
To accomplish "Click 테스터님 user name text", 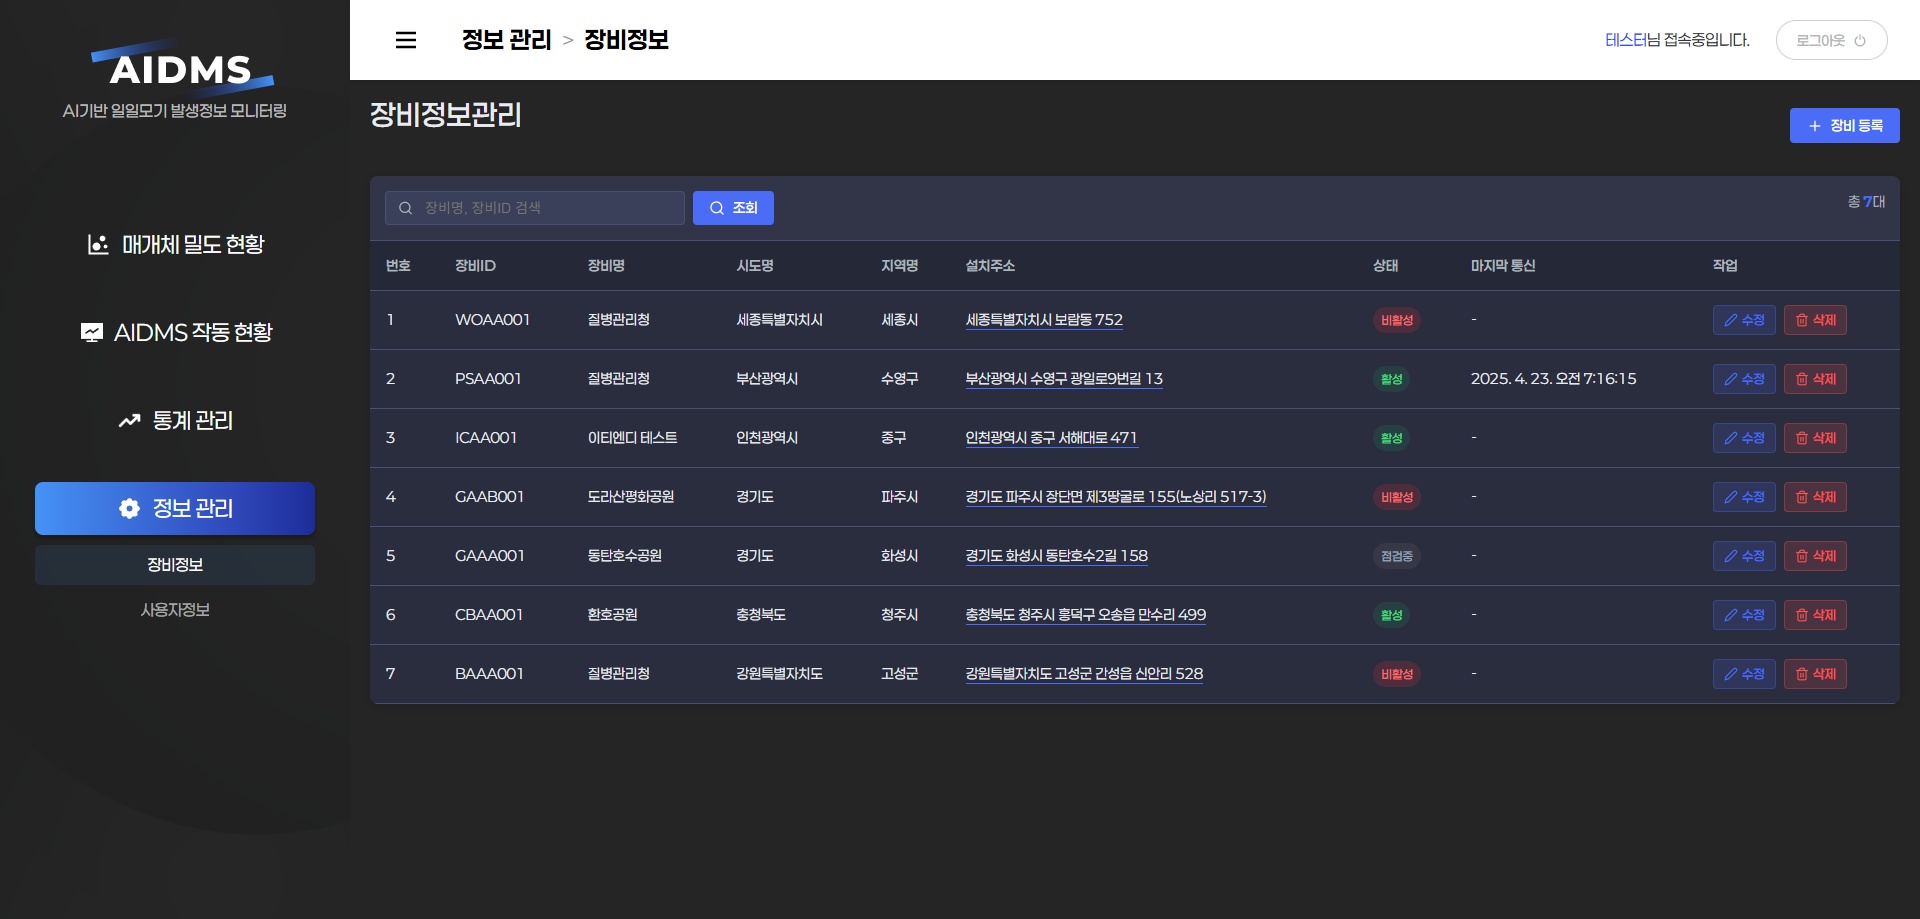I will 1632,40.
